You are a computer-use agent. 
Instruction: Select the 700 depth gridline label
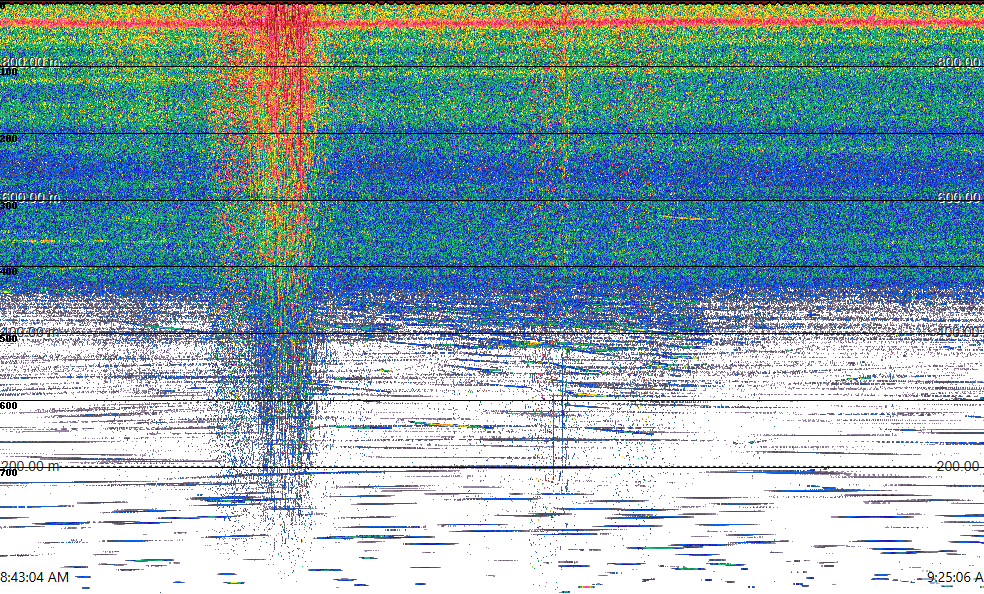(9, 472)
